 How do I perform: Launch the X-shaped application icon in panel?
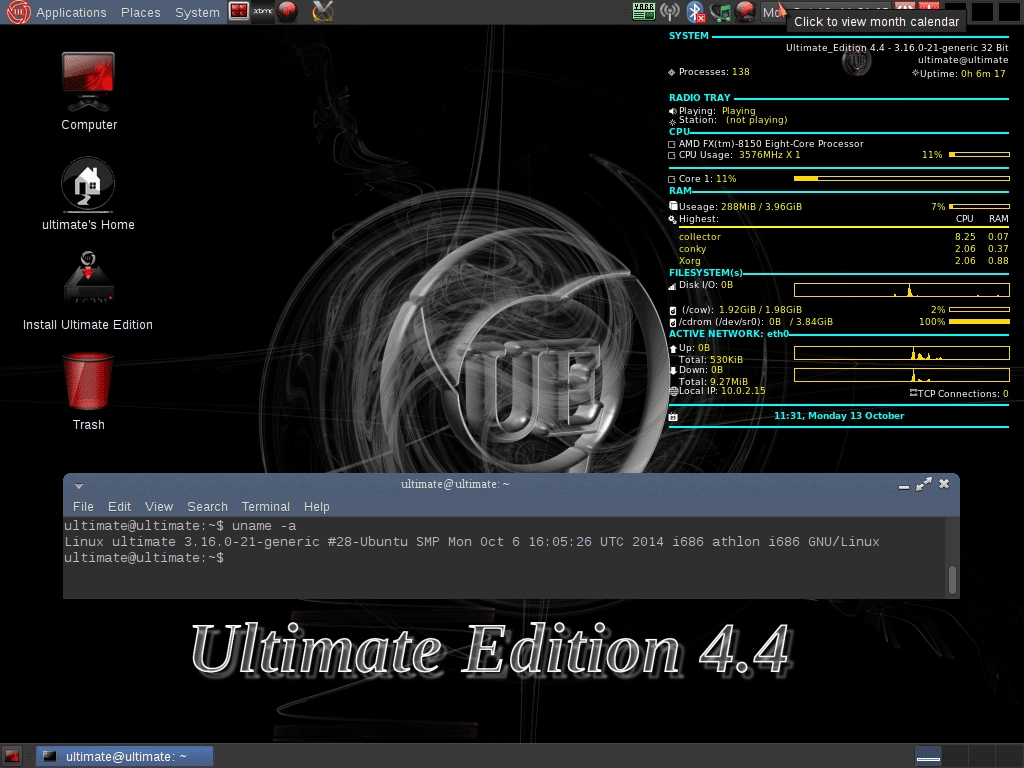[322, 11]
